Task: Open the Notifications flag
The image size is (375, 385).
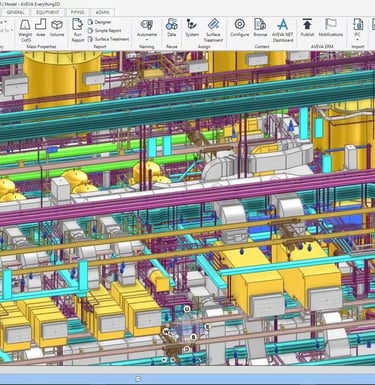Action: click(331, 28)
